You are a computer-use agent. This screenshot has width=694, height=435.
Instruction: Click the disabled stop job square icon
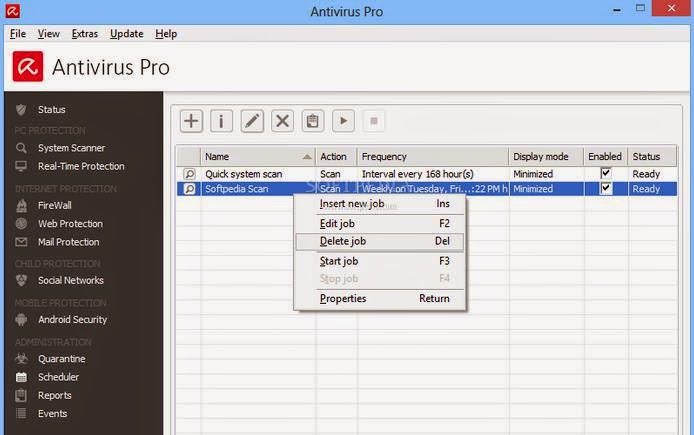[x=374, y=121]
